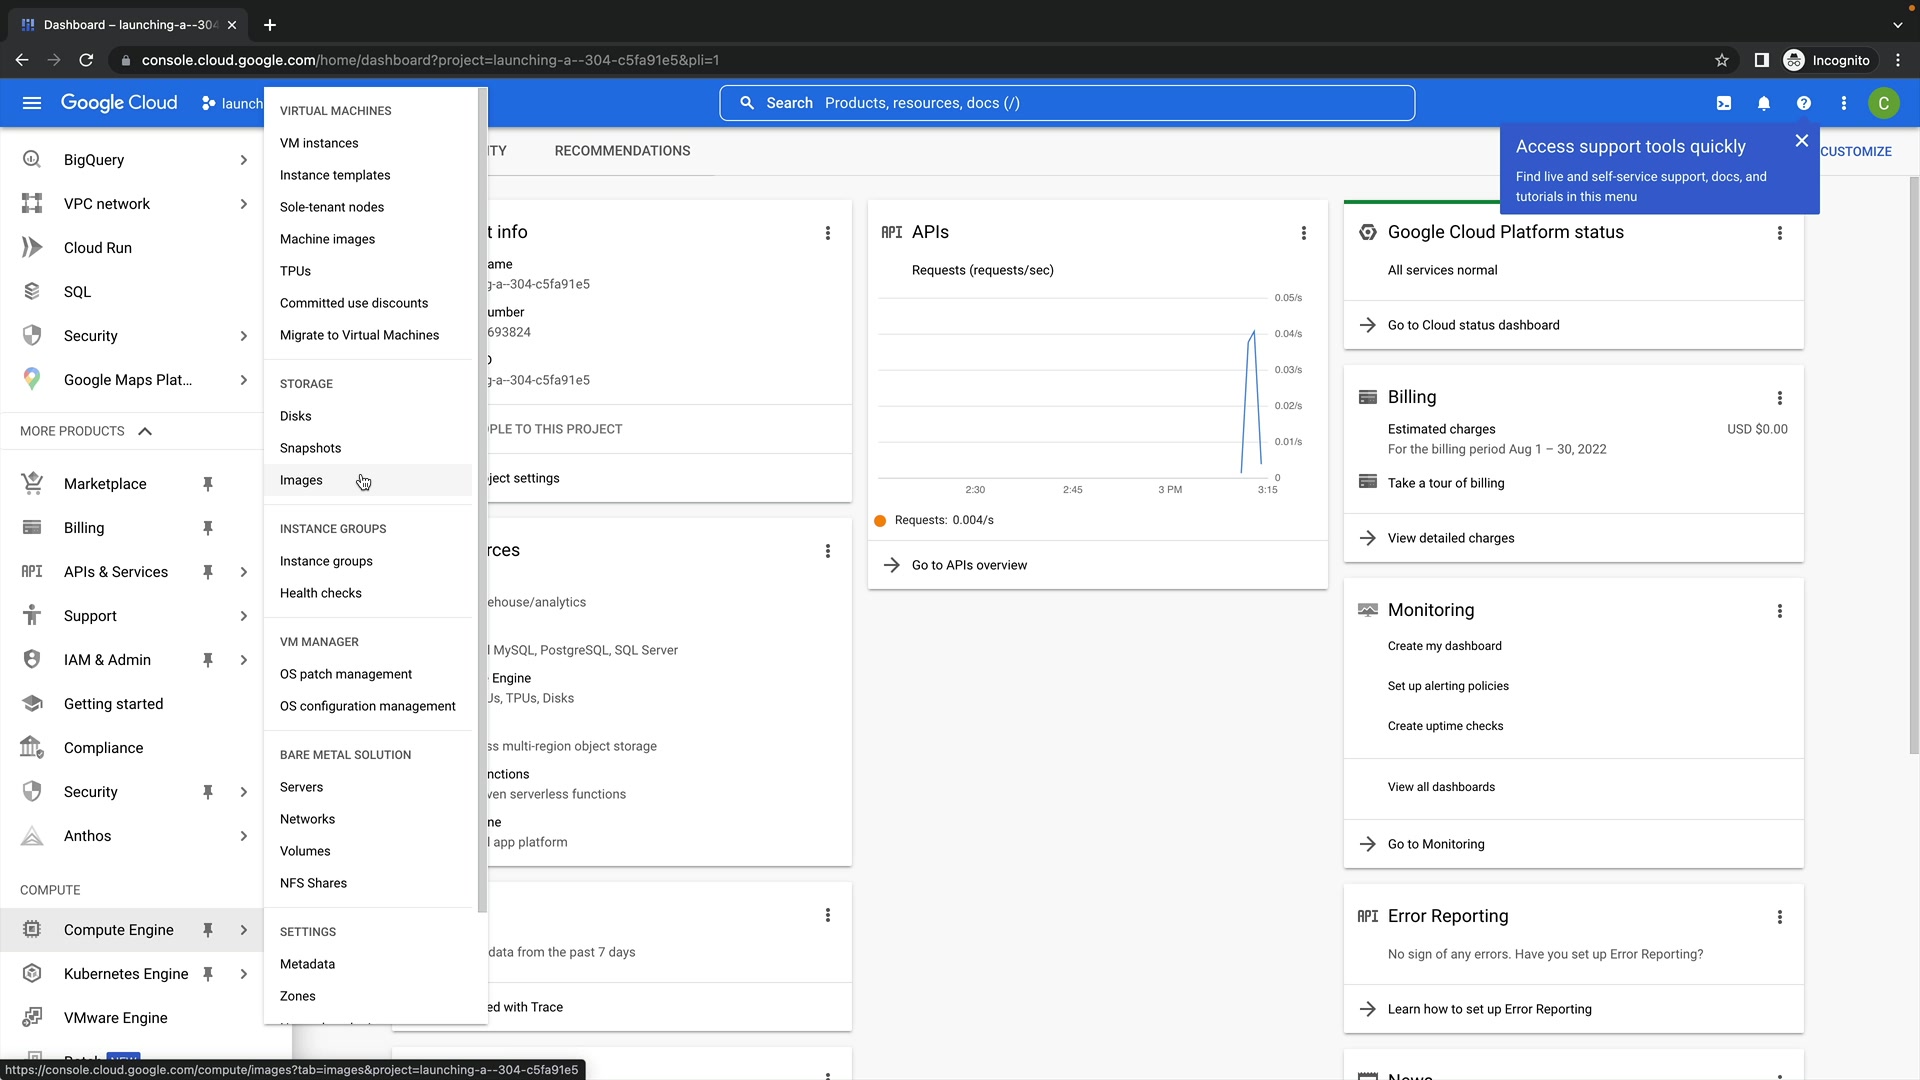Click the submenu vertical scrollbar
Image resolution: width=1920 pixels, height=1080 pixels.
point(482,500)
